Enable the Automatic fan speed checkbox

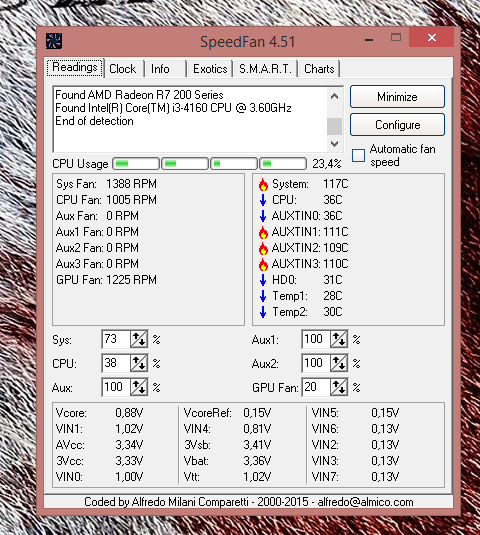[358, 156]
